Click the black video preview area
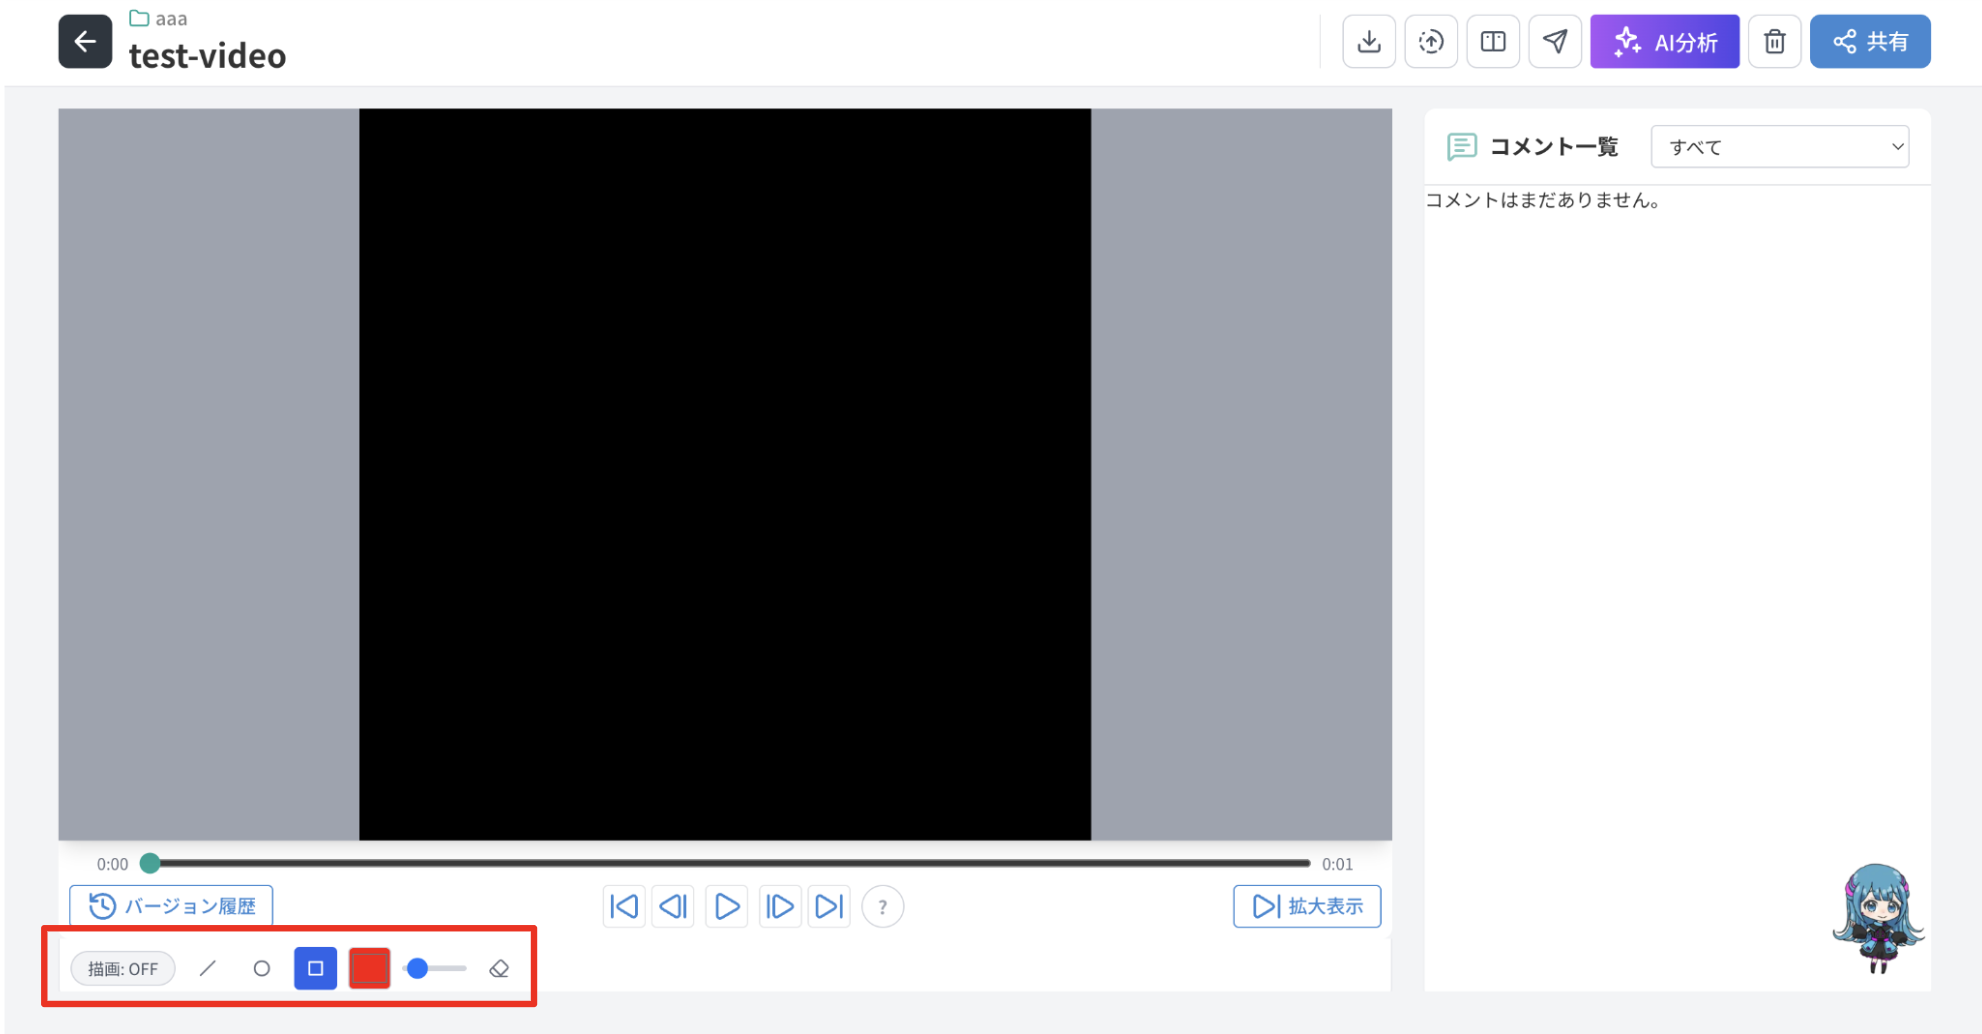The height and width of the screenshot is (1034, 1982). [x=725, y=474]
